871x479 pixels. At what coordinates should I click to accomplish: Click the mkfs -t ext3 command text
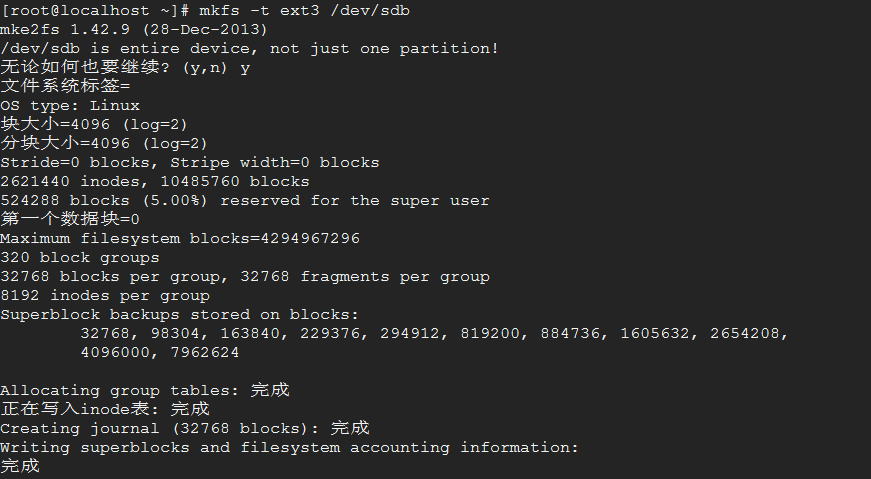[x=304, y=11]
